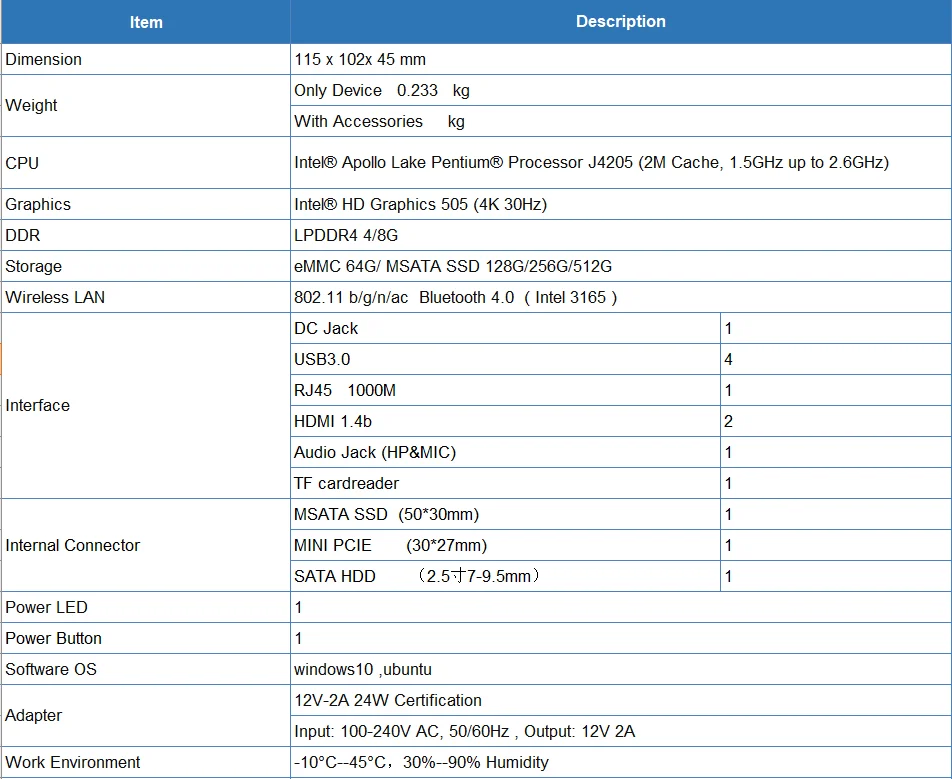Click the 'With Accessories kg' cell
Image resolution: width=952 pixels, height=779 pixels.
click(620, 121)
